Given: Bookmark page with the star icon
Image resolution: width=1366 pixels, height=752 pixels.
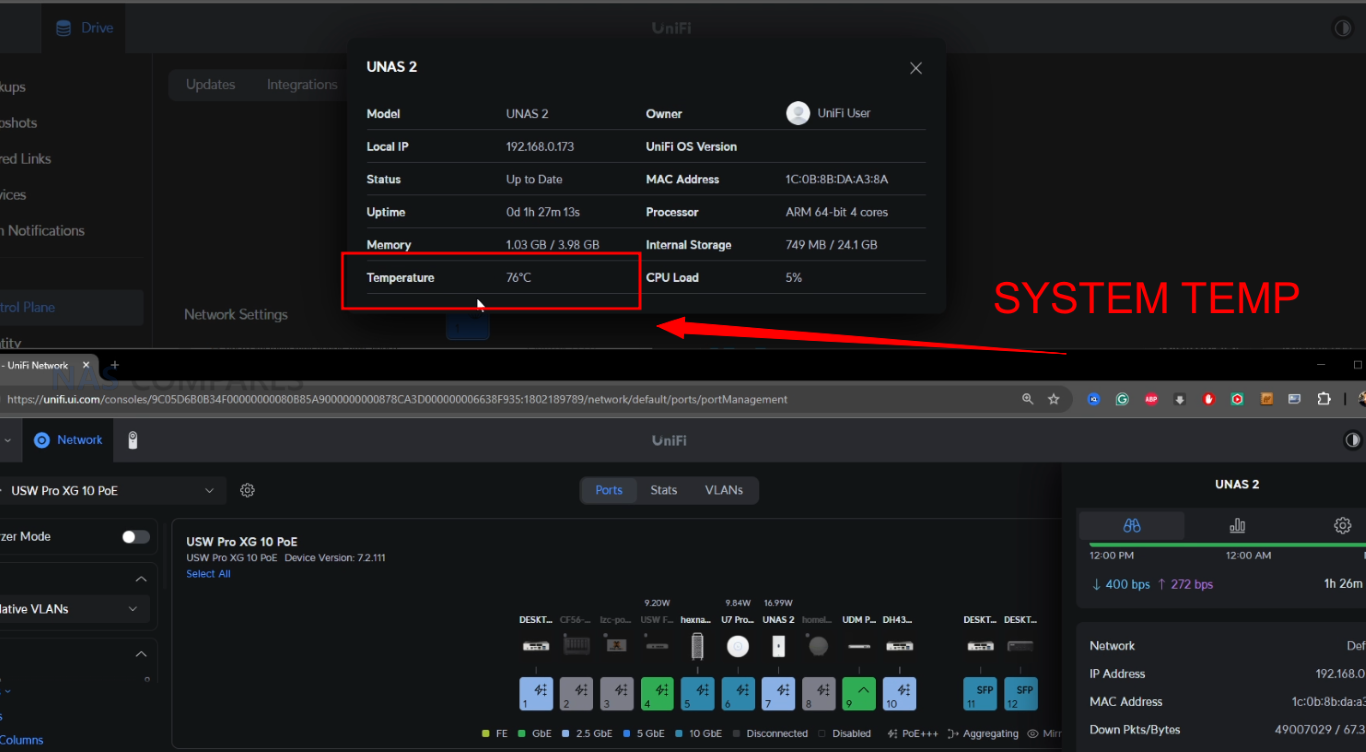Looking at the screenshot, I should (1053, 399).
